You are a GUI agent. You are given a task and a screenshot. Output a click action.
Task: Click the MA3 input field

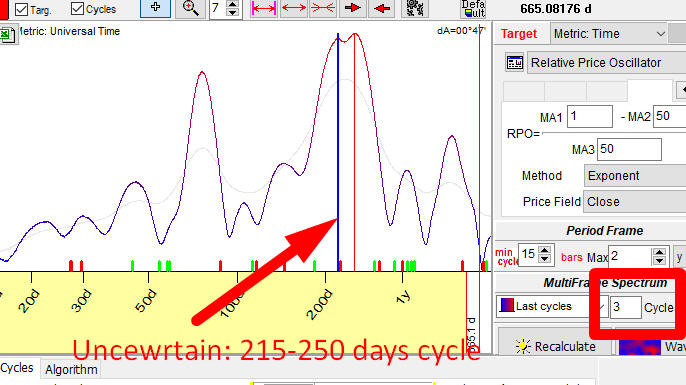(x=629, y=150)
